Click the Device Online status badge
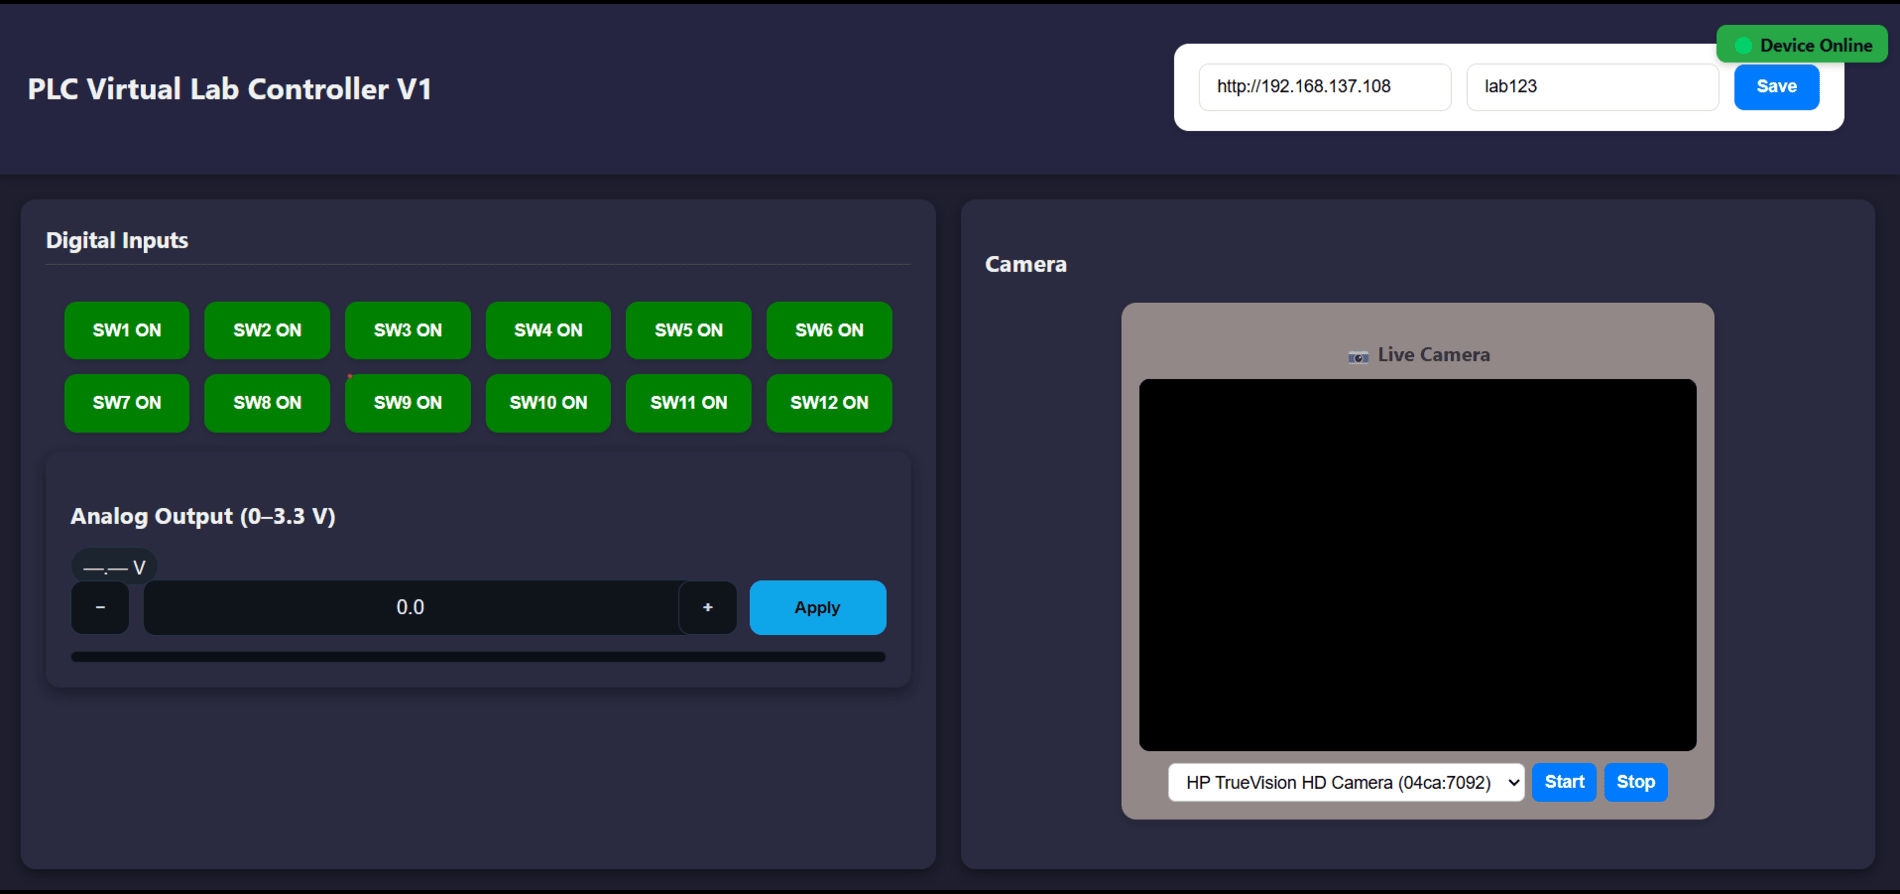 click(1802, 45)
